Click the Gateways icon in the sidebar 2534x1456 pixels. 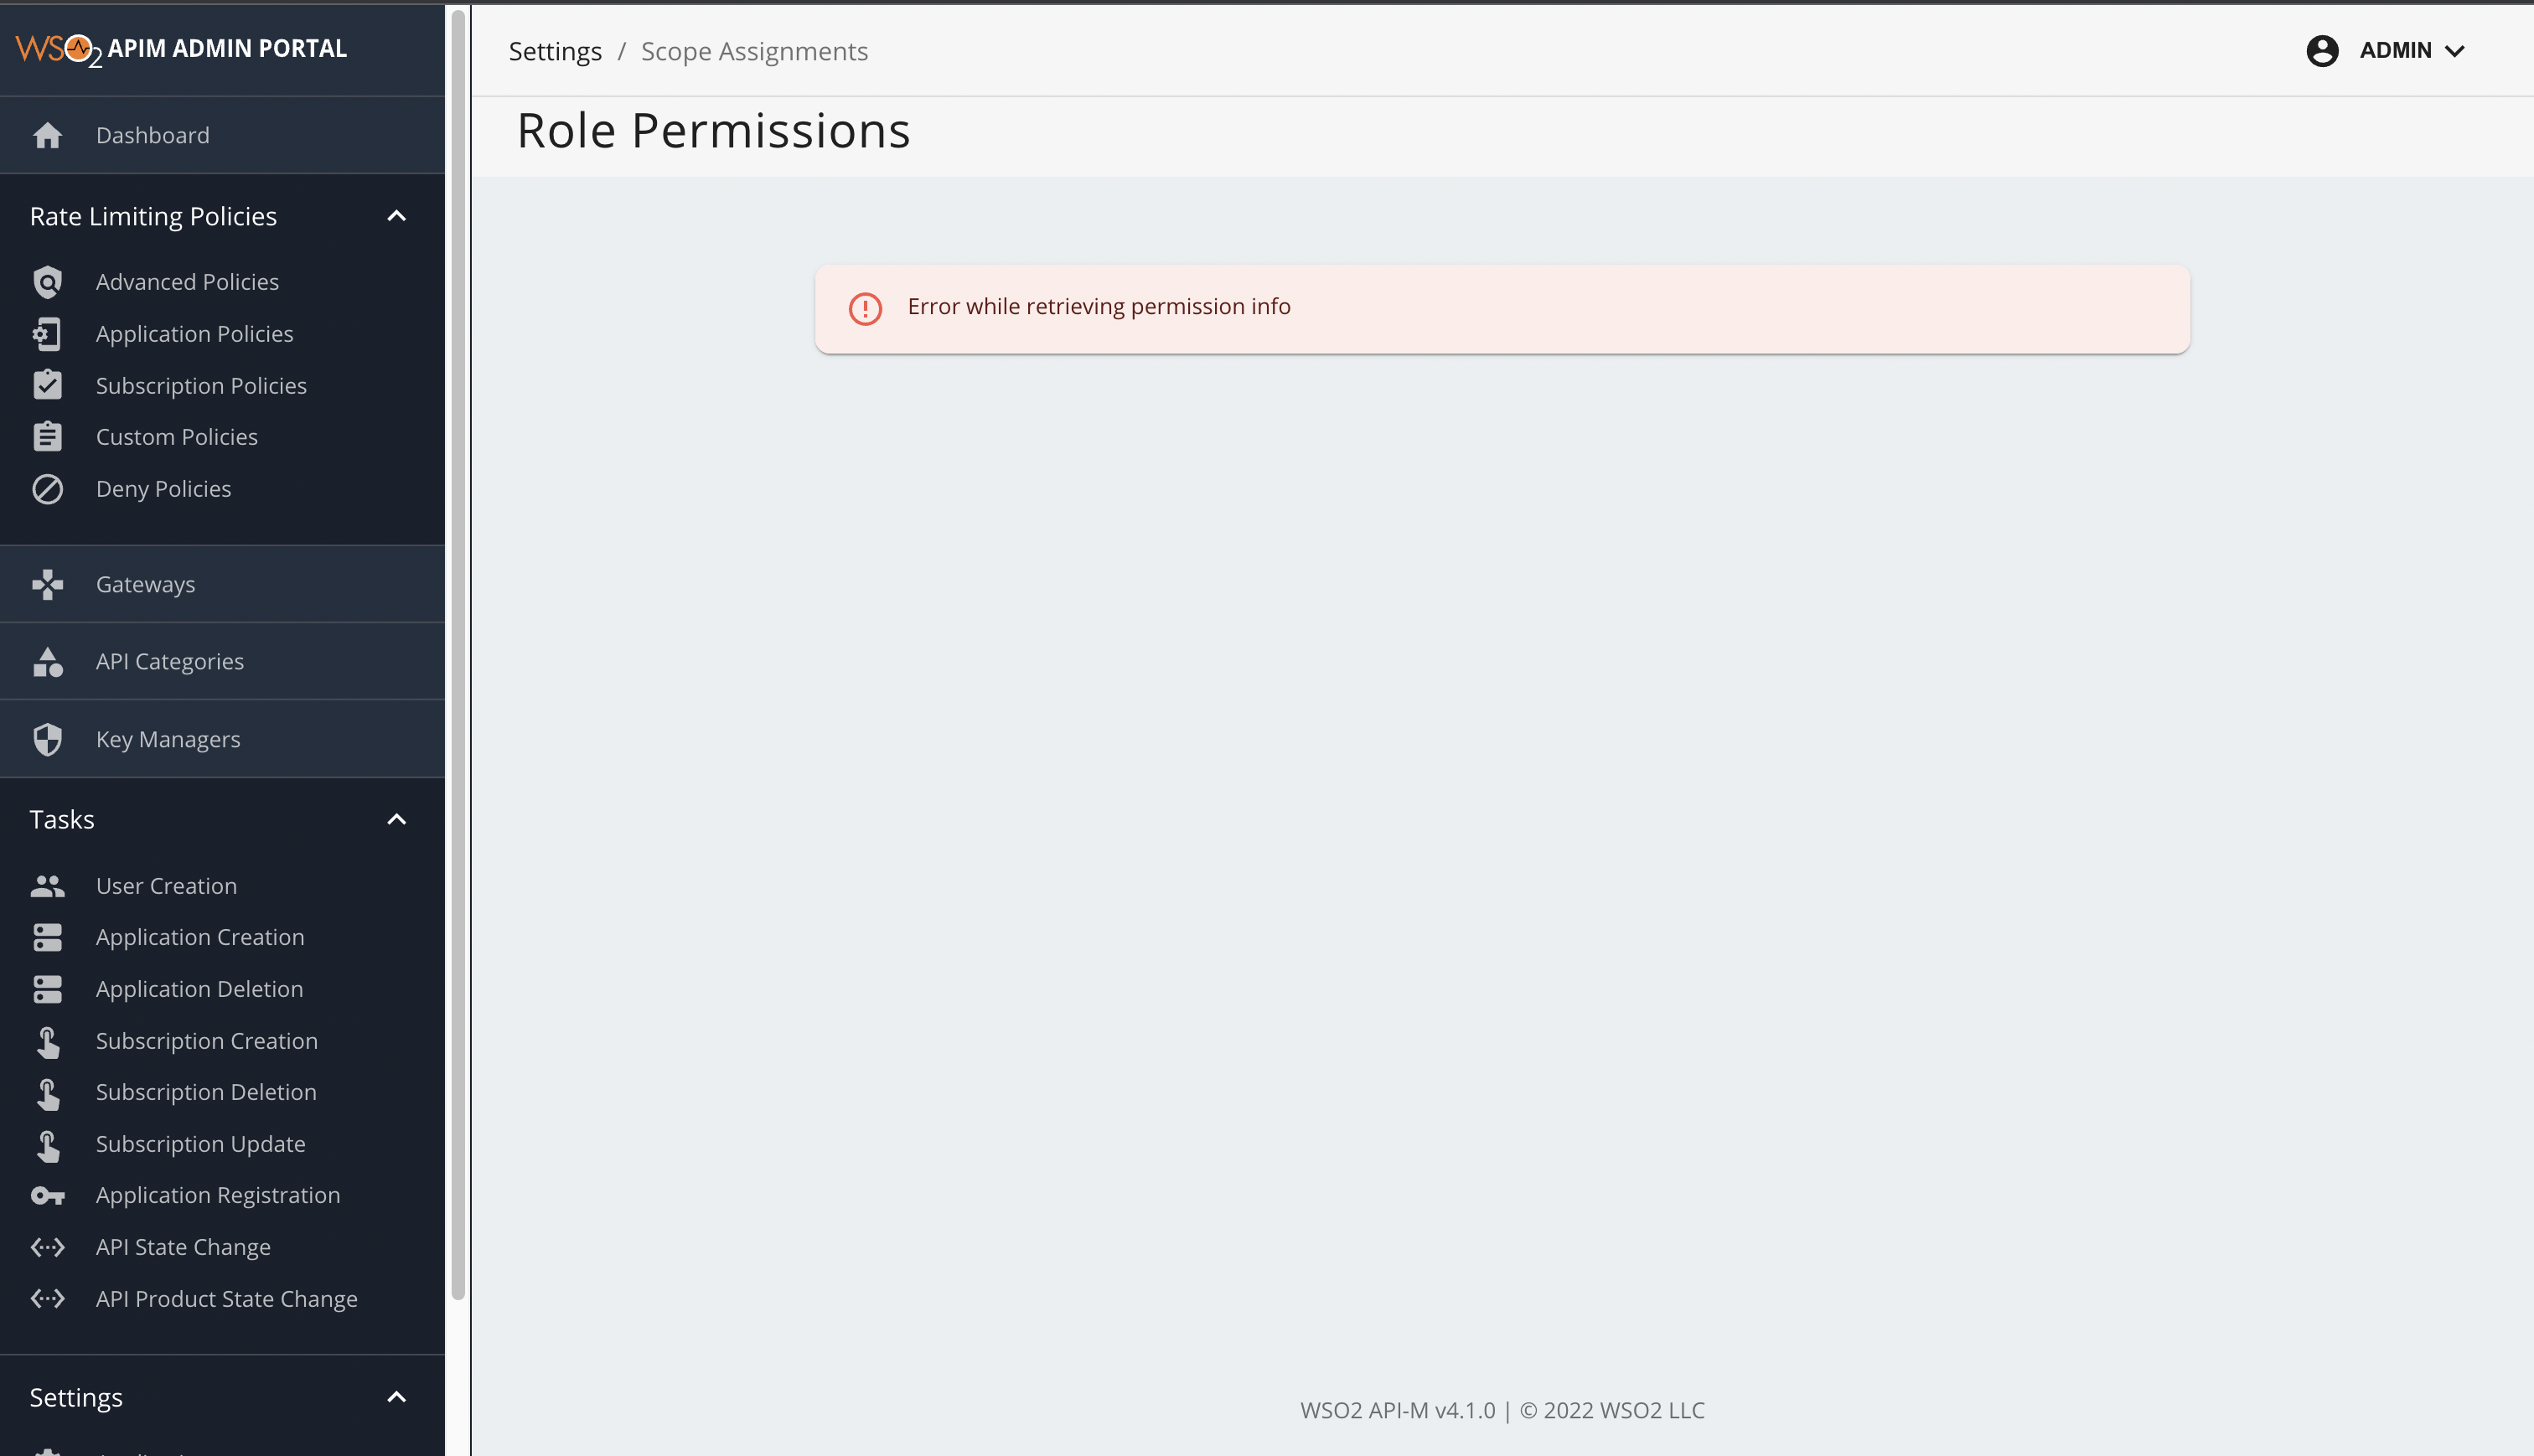tap(47, 584)
